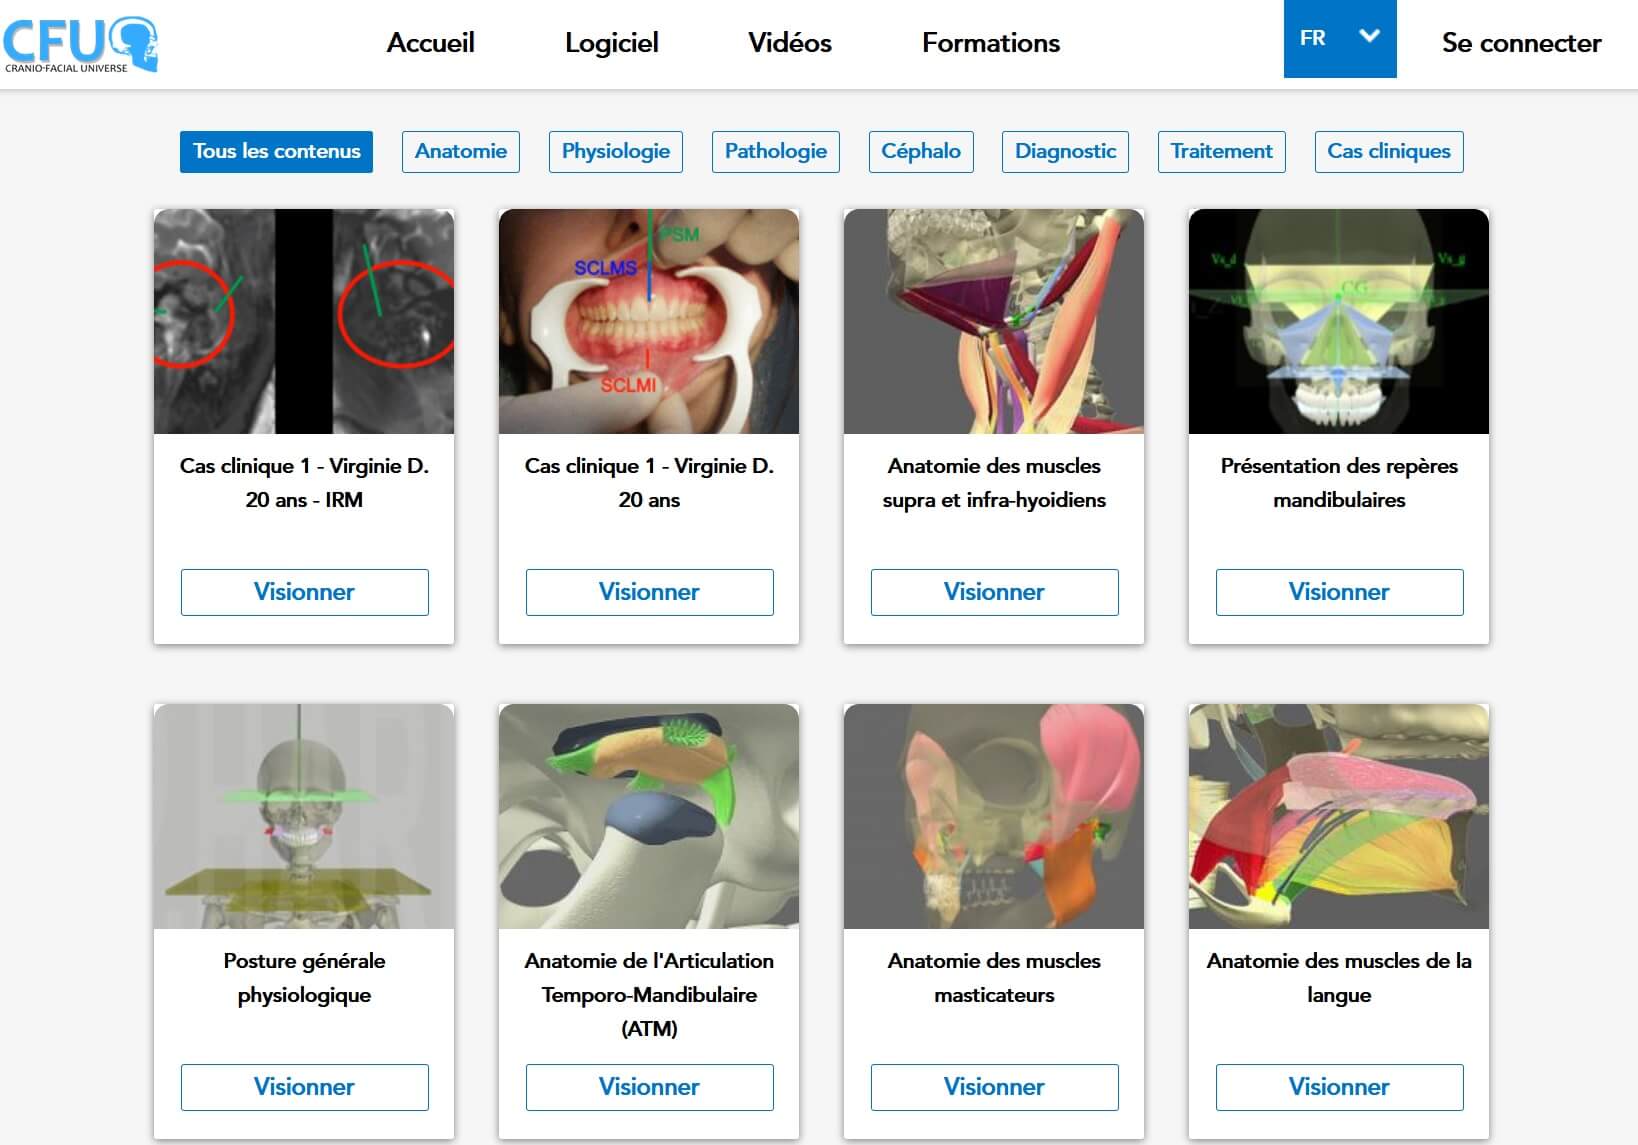Open the Posture générale physiologique thumbnail
The image size is (1638, 1145).
click(304, 816)
